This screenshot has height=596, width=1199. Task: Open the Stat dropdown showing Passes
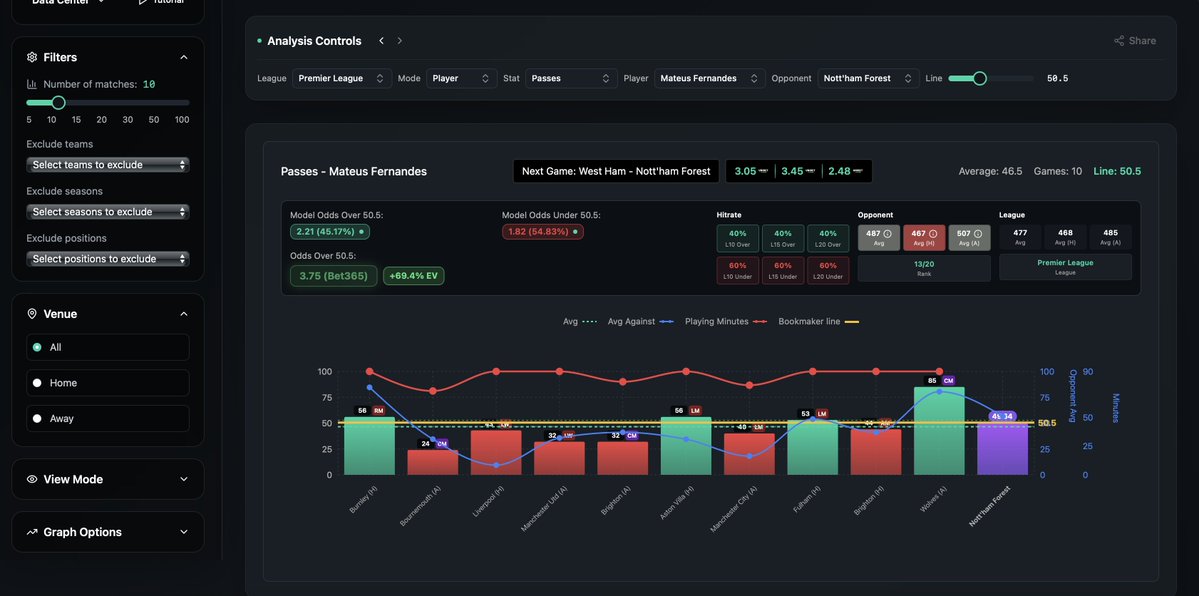(571, 78)
